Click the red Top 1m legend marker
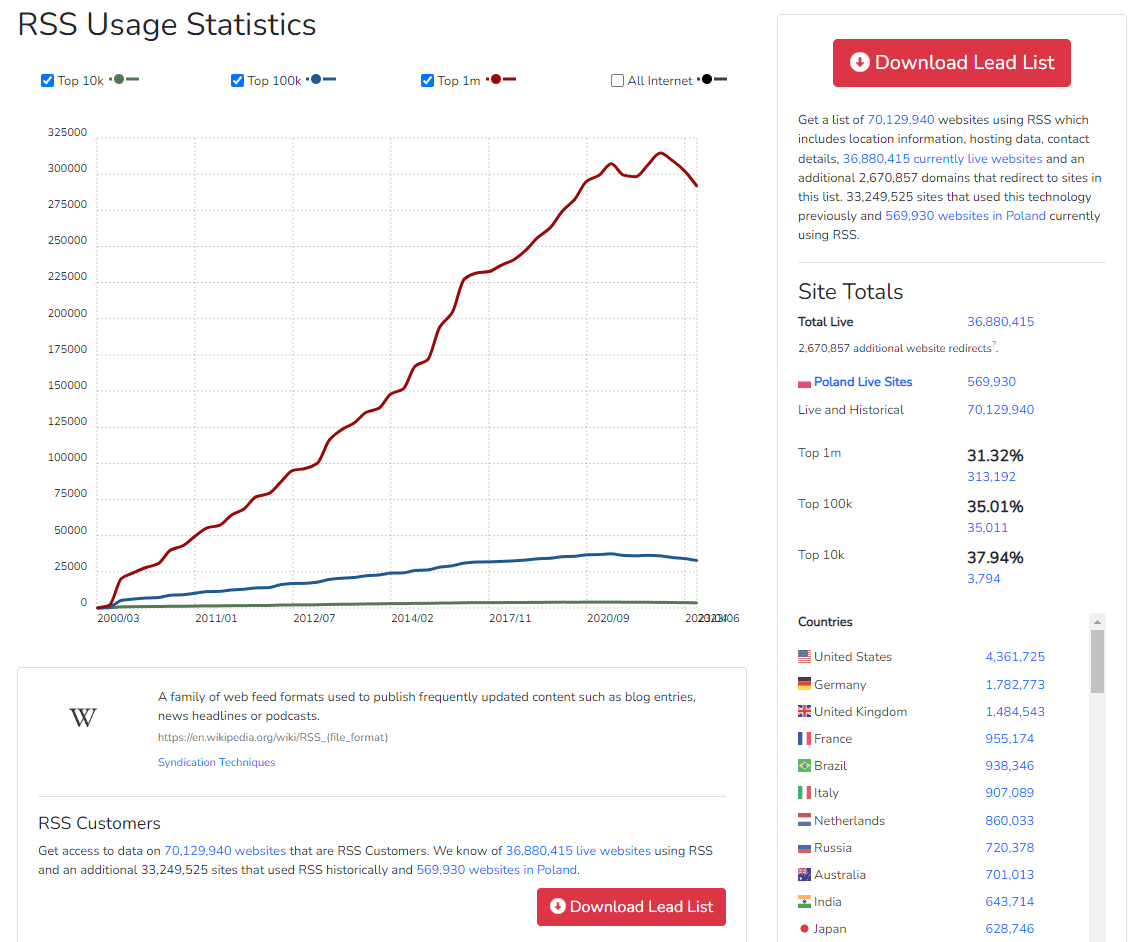 (x=501, y=80)
